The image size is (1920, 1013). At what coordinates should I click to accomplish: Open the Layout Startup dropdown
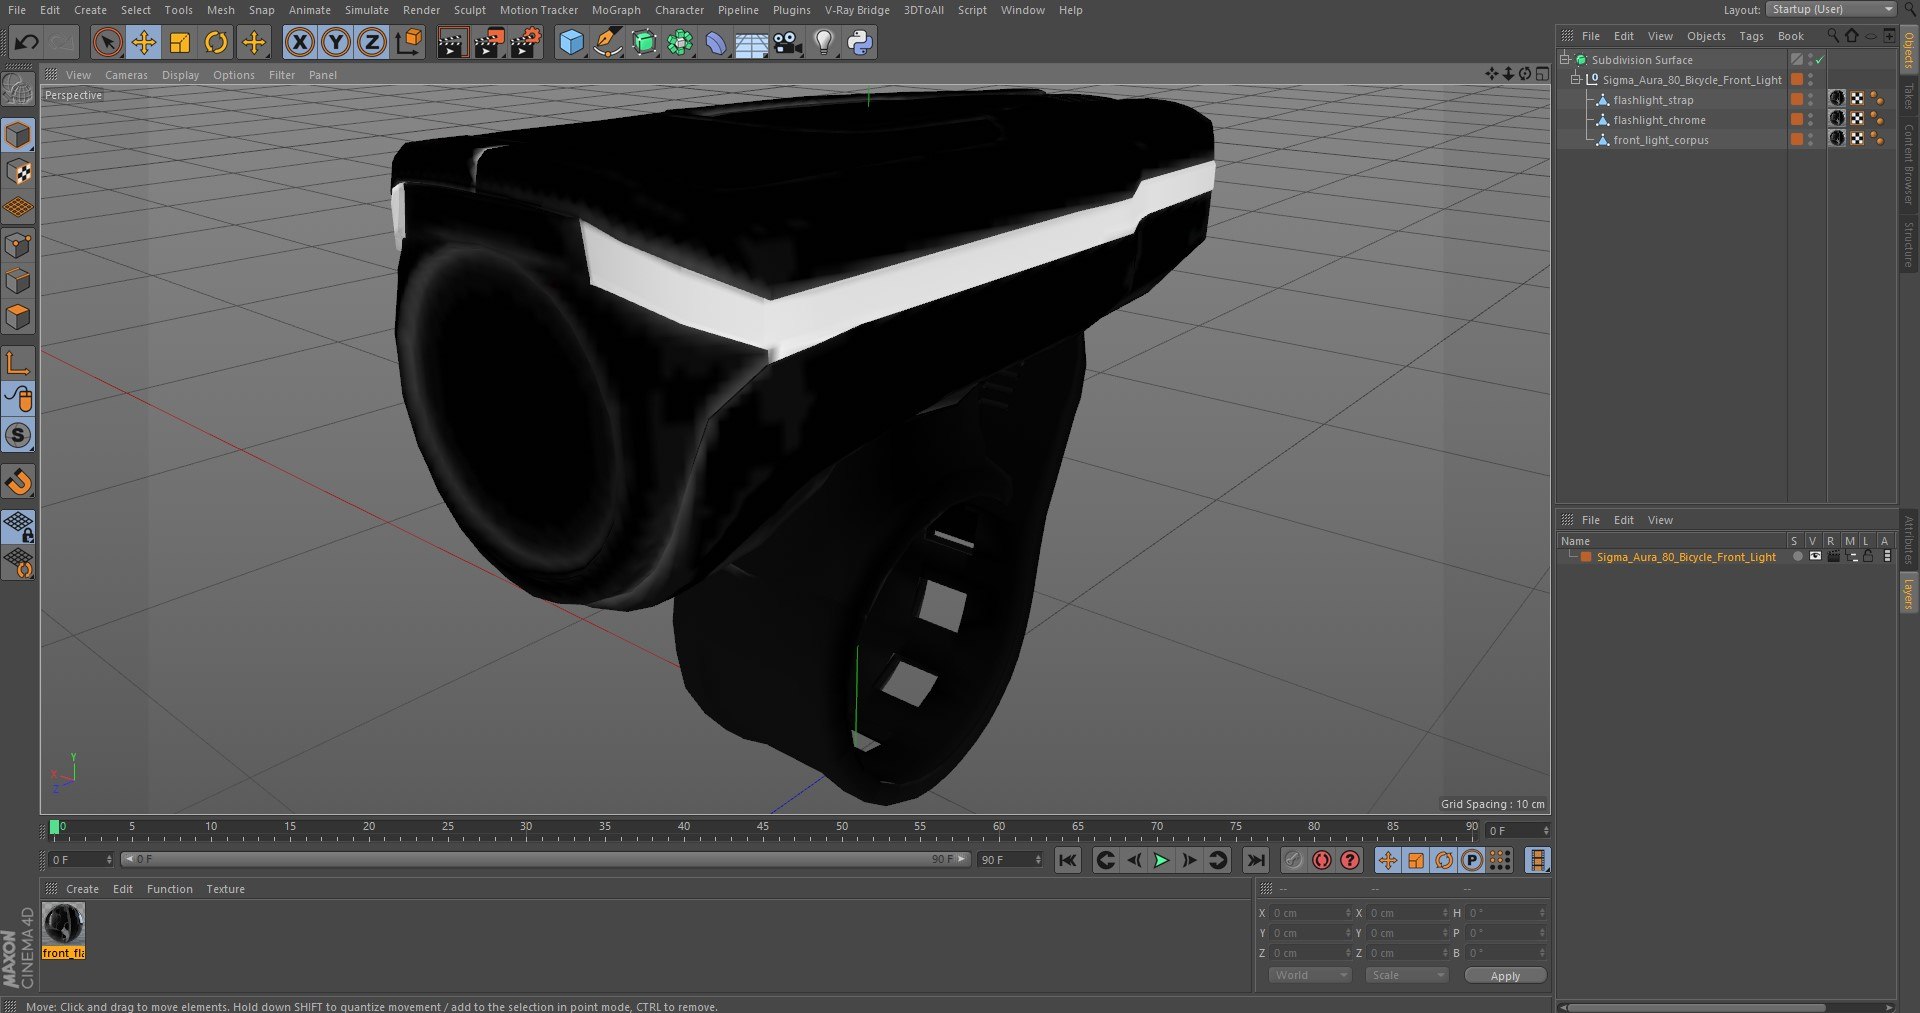click(1831, 9)
